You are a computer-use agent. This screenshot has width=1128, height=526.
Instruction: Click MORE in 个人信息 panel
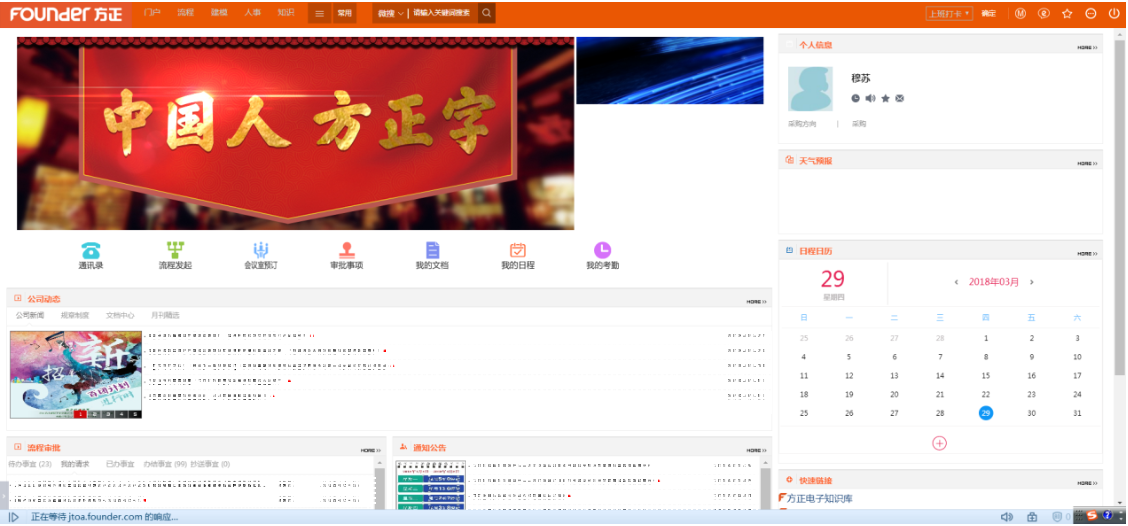pos(1088,47)
